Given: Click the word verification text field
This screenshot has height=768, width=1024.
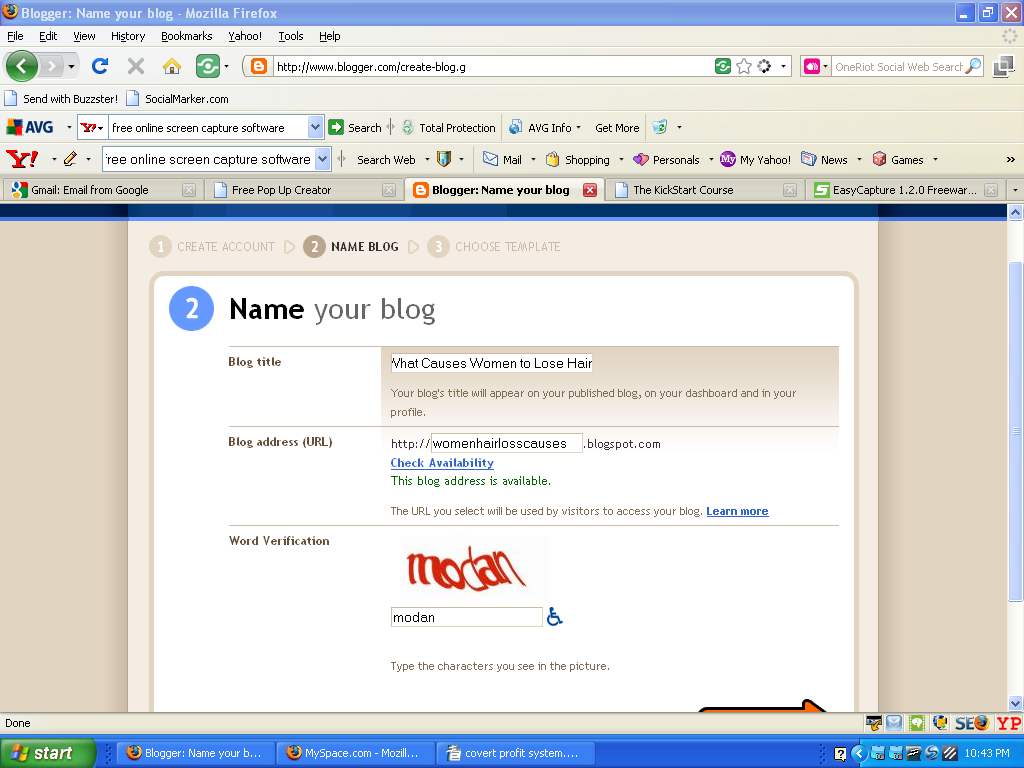Looking at the screenshot, I should click(x=466, y=617).
